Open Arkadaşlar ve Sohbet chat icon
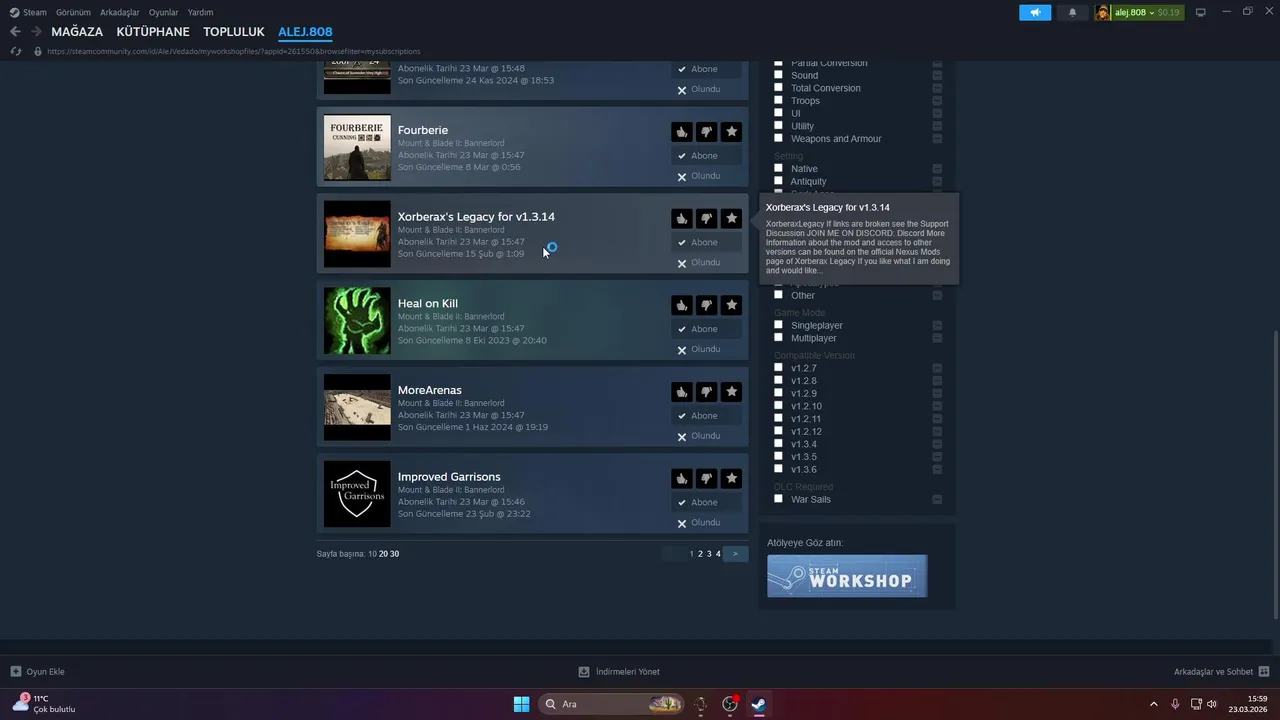Screen dimensions: 1280x720 click(1264, 671)
